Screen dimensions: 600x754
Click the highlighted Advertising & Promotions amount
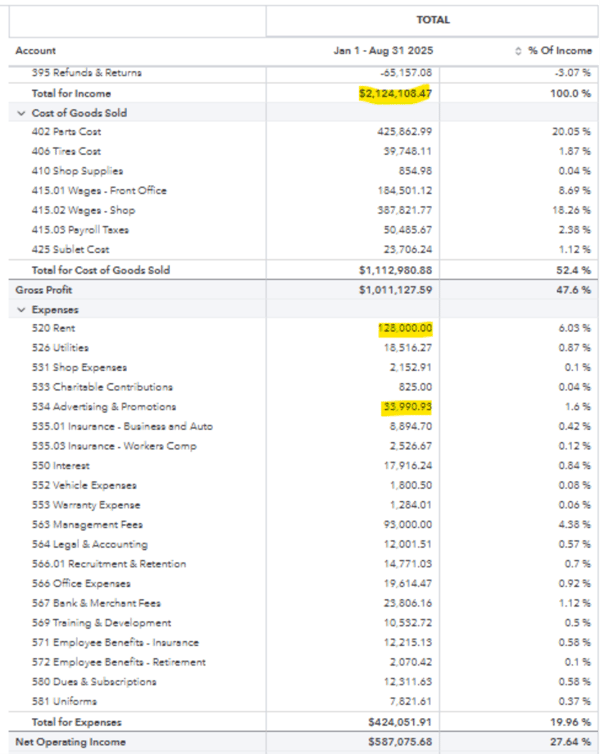point(406,407)
